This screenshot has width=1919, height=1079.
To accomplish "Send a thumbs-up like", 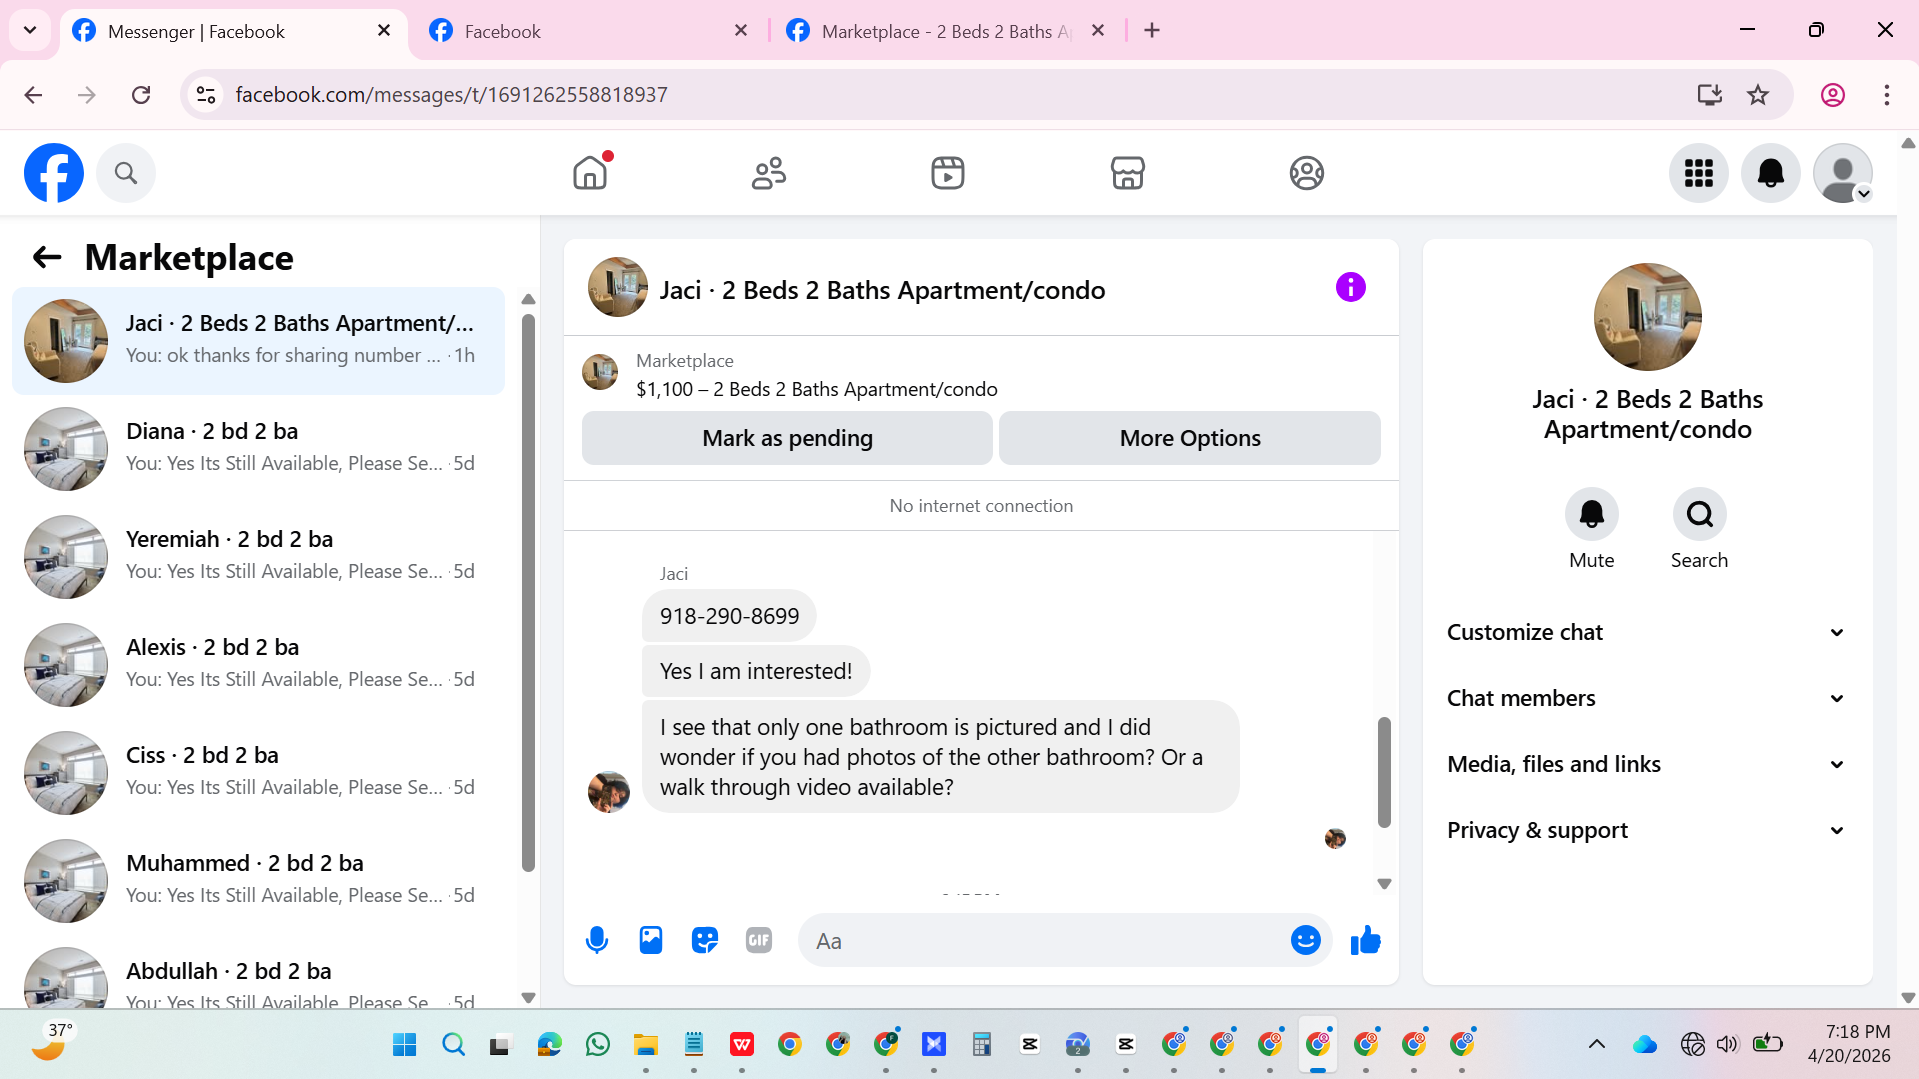I will click(x=1365, y=941).
